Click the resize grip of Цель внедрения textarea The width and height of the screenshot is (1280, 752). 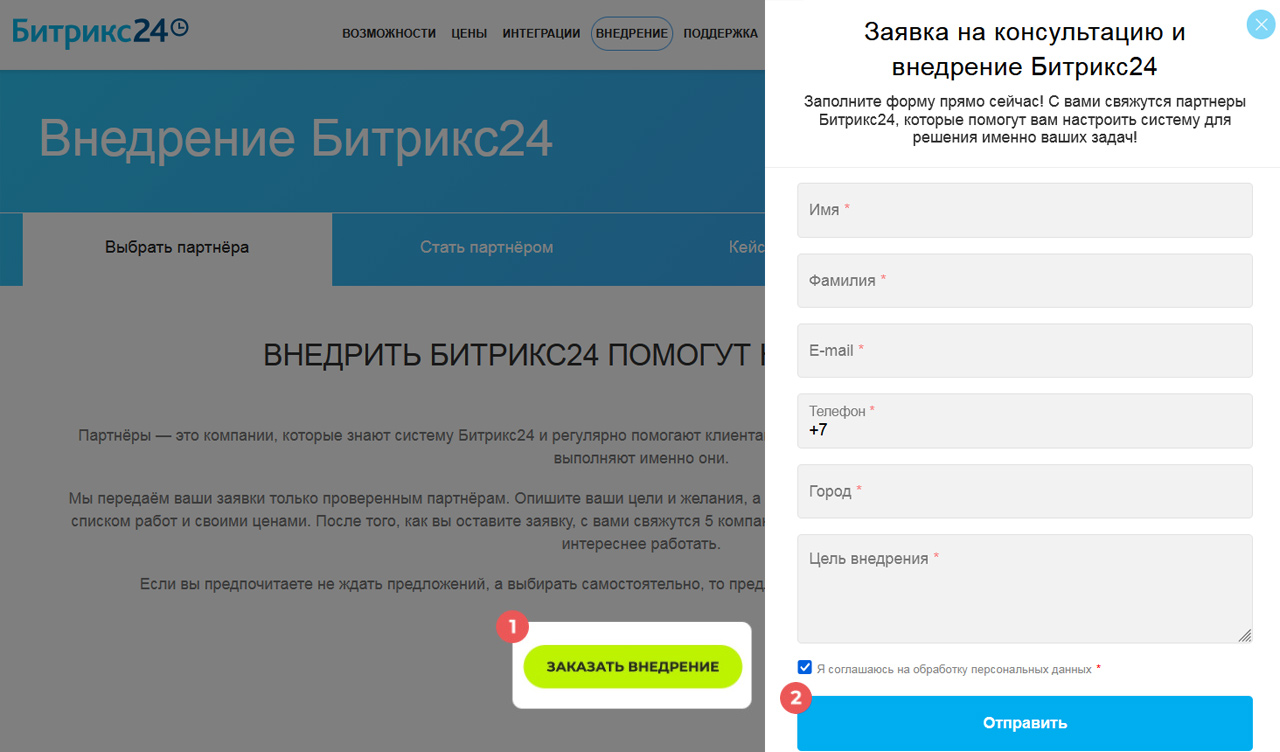pyautogui.click(x=1245, y=635)
